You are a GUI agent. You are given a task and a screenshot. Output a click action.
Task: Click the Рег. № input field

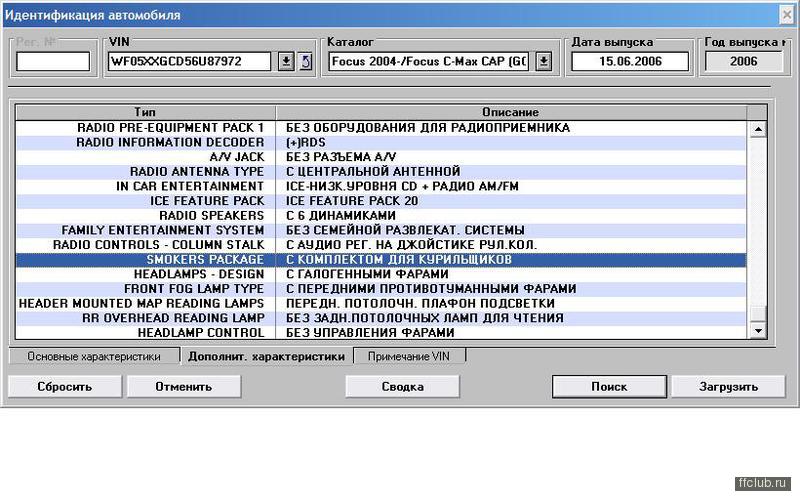click(53, 62)
